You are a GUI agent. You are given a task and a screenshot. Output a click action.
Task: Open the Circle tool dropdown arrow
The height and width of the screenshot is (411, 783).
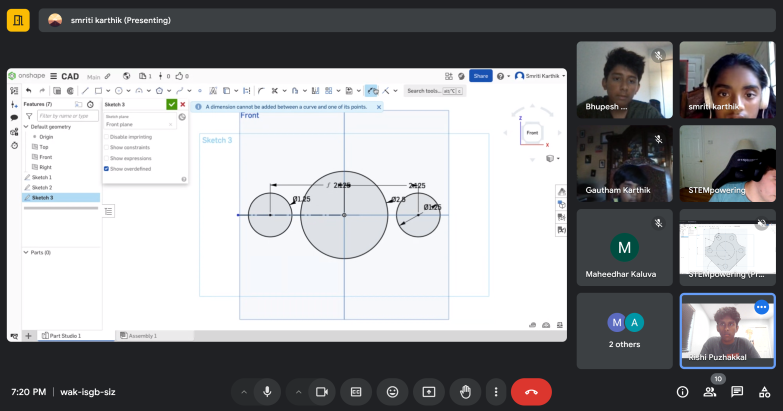click(x=128, y=91)
